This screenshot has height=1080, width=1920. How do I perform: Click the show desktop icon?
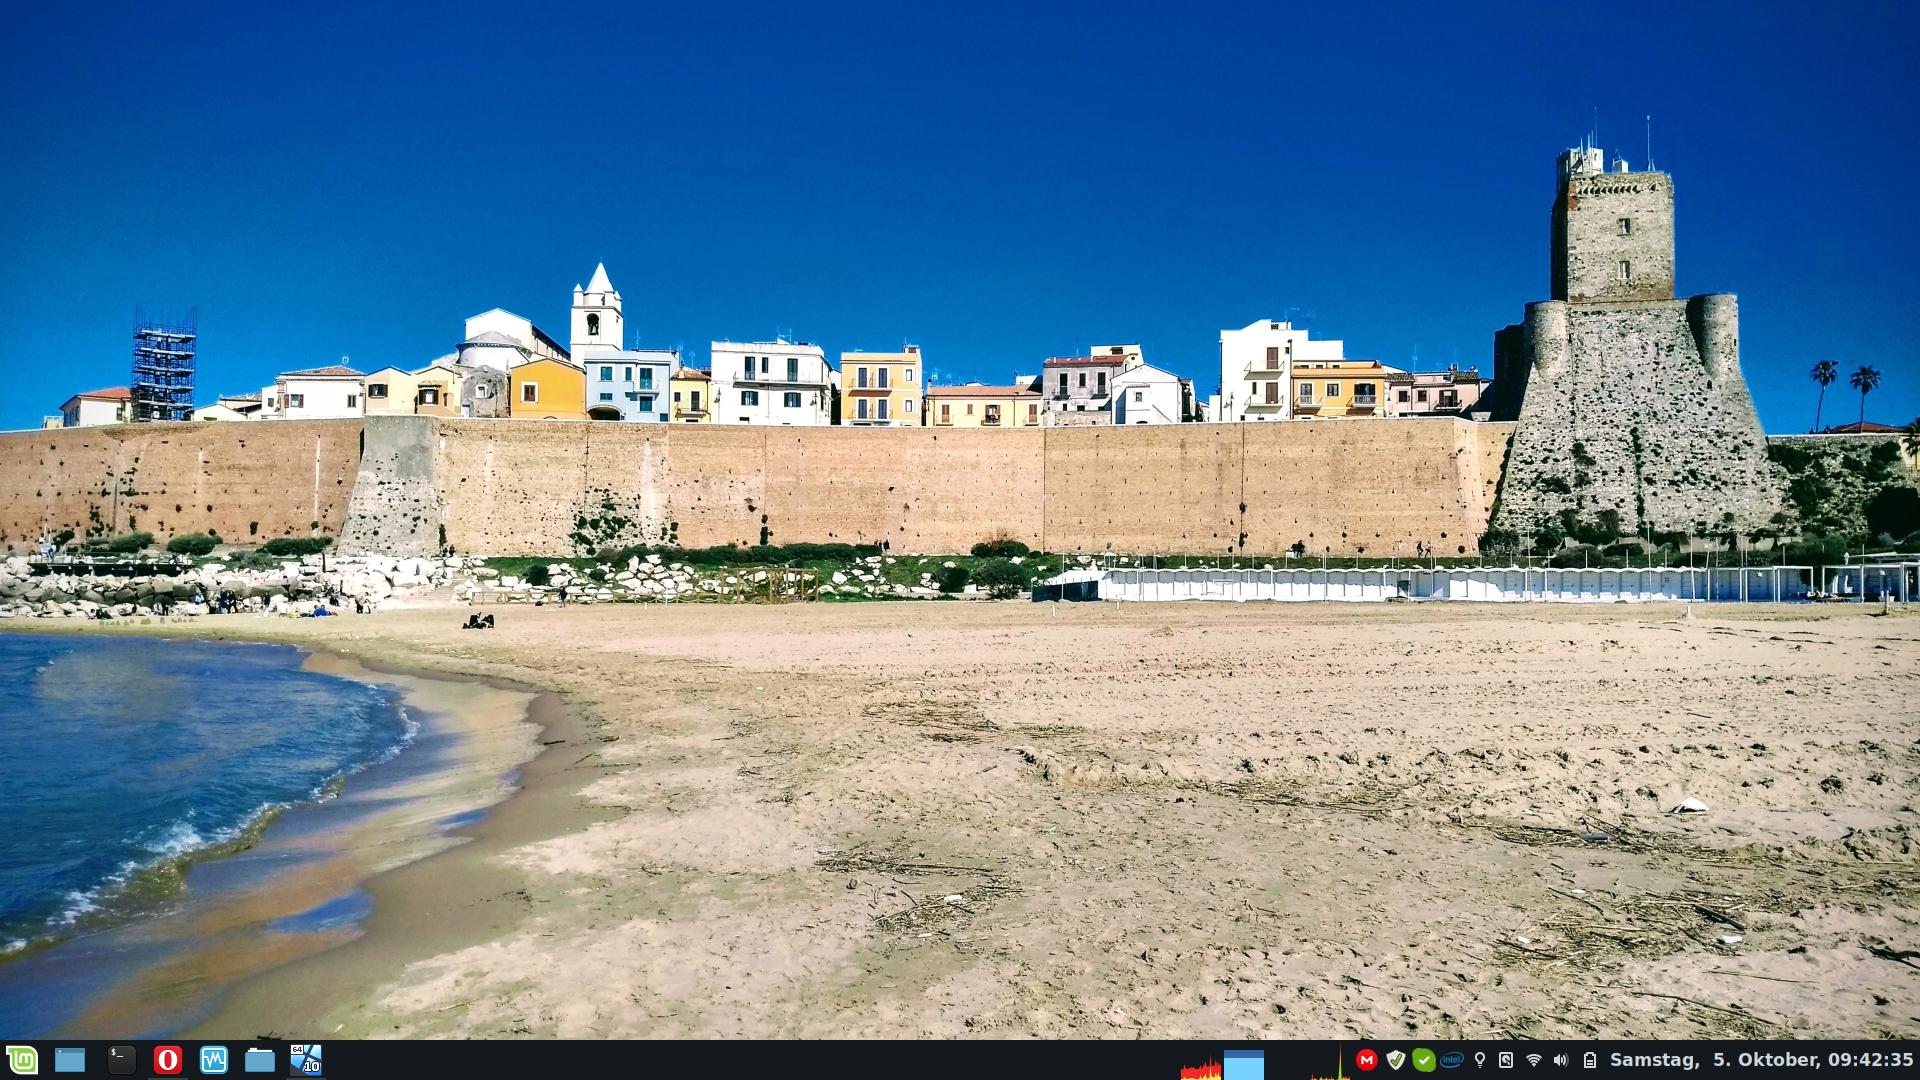pyautogui.click(x=70, y=1060)
